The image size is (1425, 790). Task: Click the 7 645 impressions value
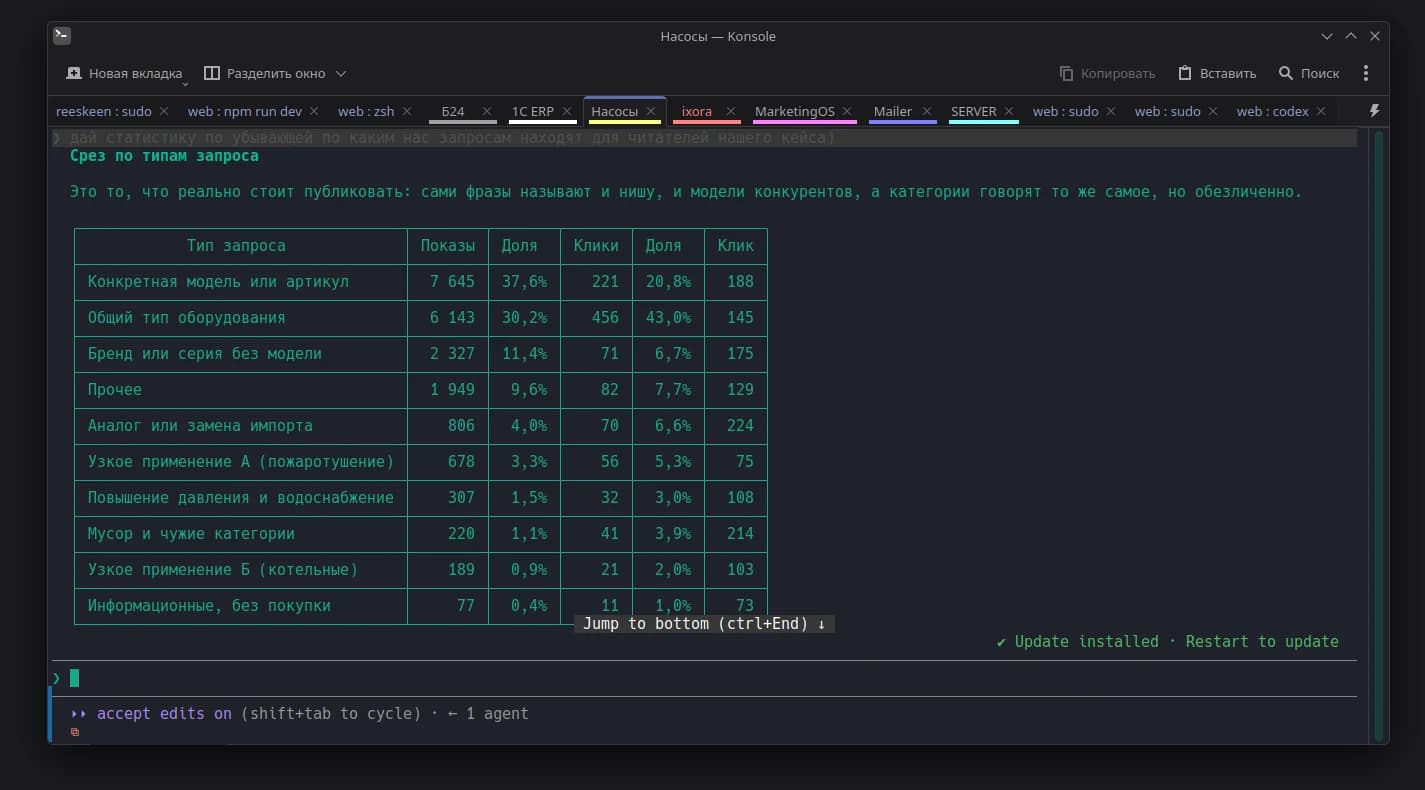[x=452, y=282]
